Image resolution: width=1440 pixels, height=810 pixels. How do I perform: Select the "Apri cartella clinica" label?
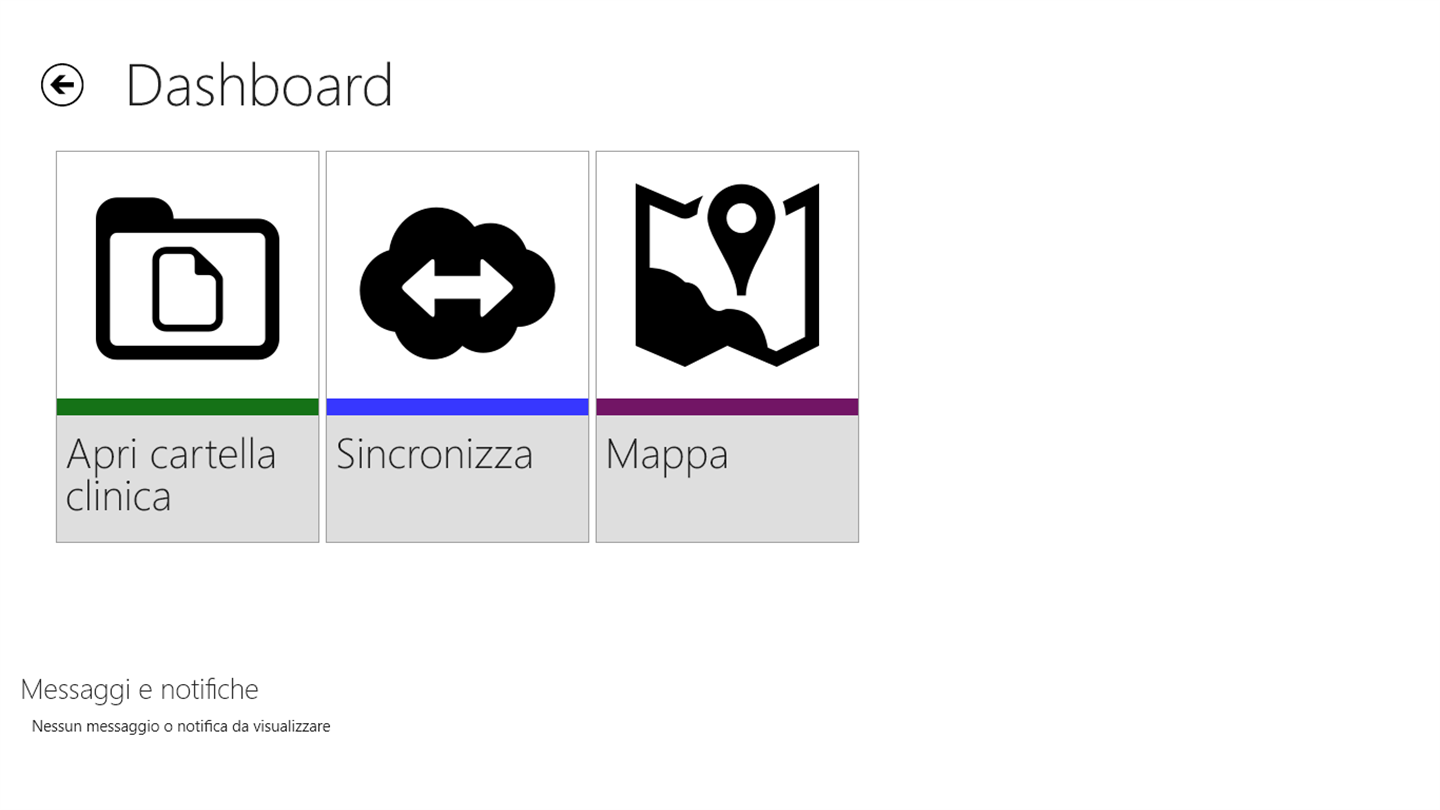click(171, 475)
